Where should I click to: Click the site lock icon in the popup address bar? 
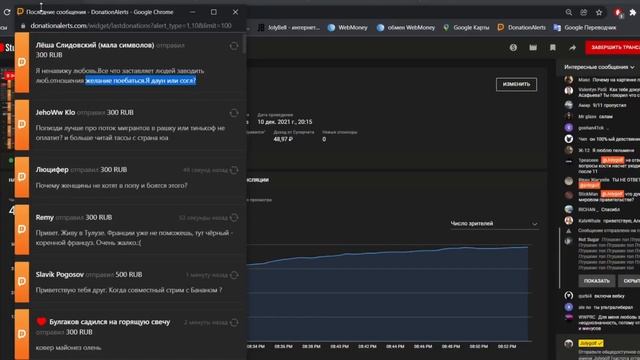pyautogui.click(x=23, y=26)
